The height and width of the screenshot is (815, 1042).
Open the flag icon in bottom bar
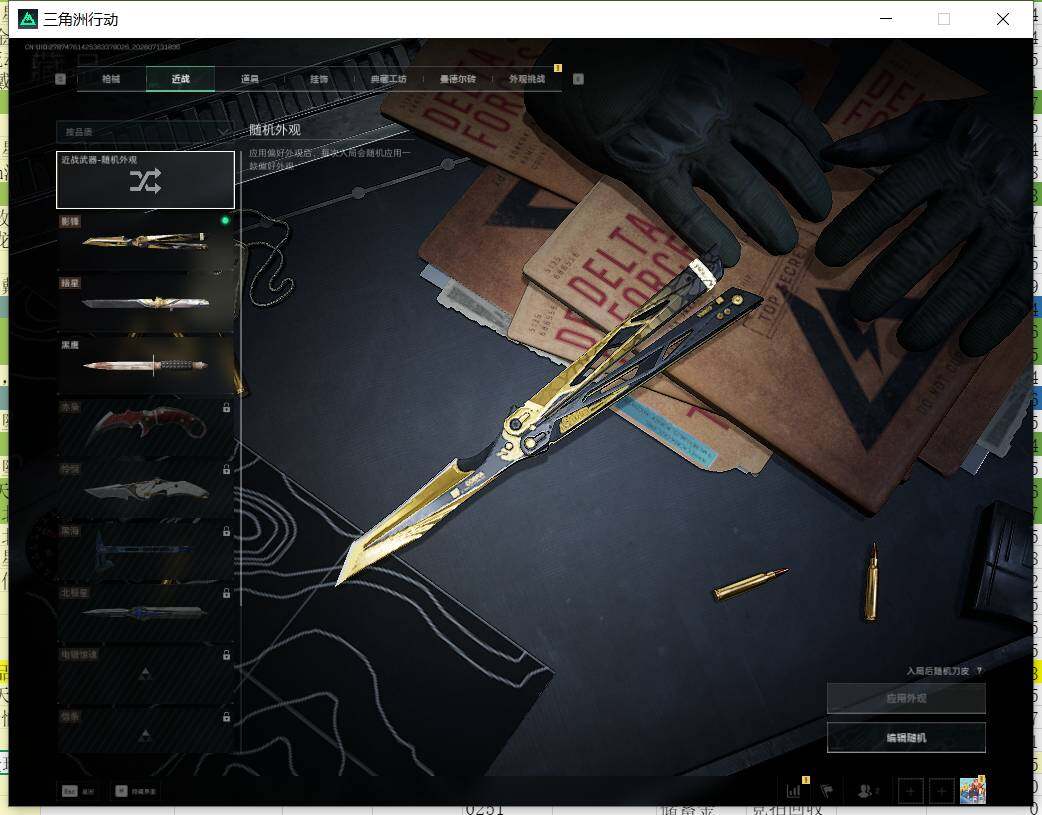pos(827,791)
